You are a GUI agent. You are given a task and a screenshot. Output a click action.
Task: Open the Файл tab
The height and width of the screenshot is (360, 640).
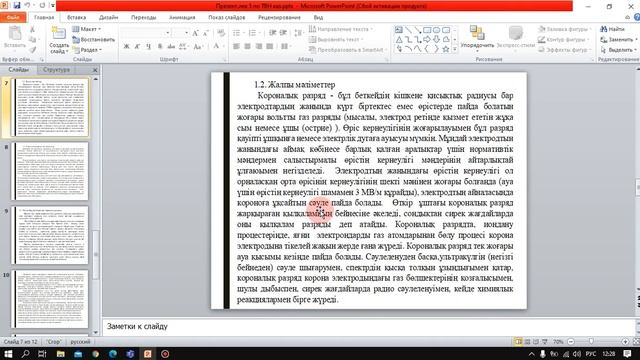[x=13, y=18]
